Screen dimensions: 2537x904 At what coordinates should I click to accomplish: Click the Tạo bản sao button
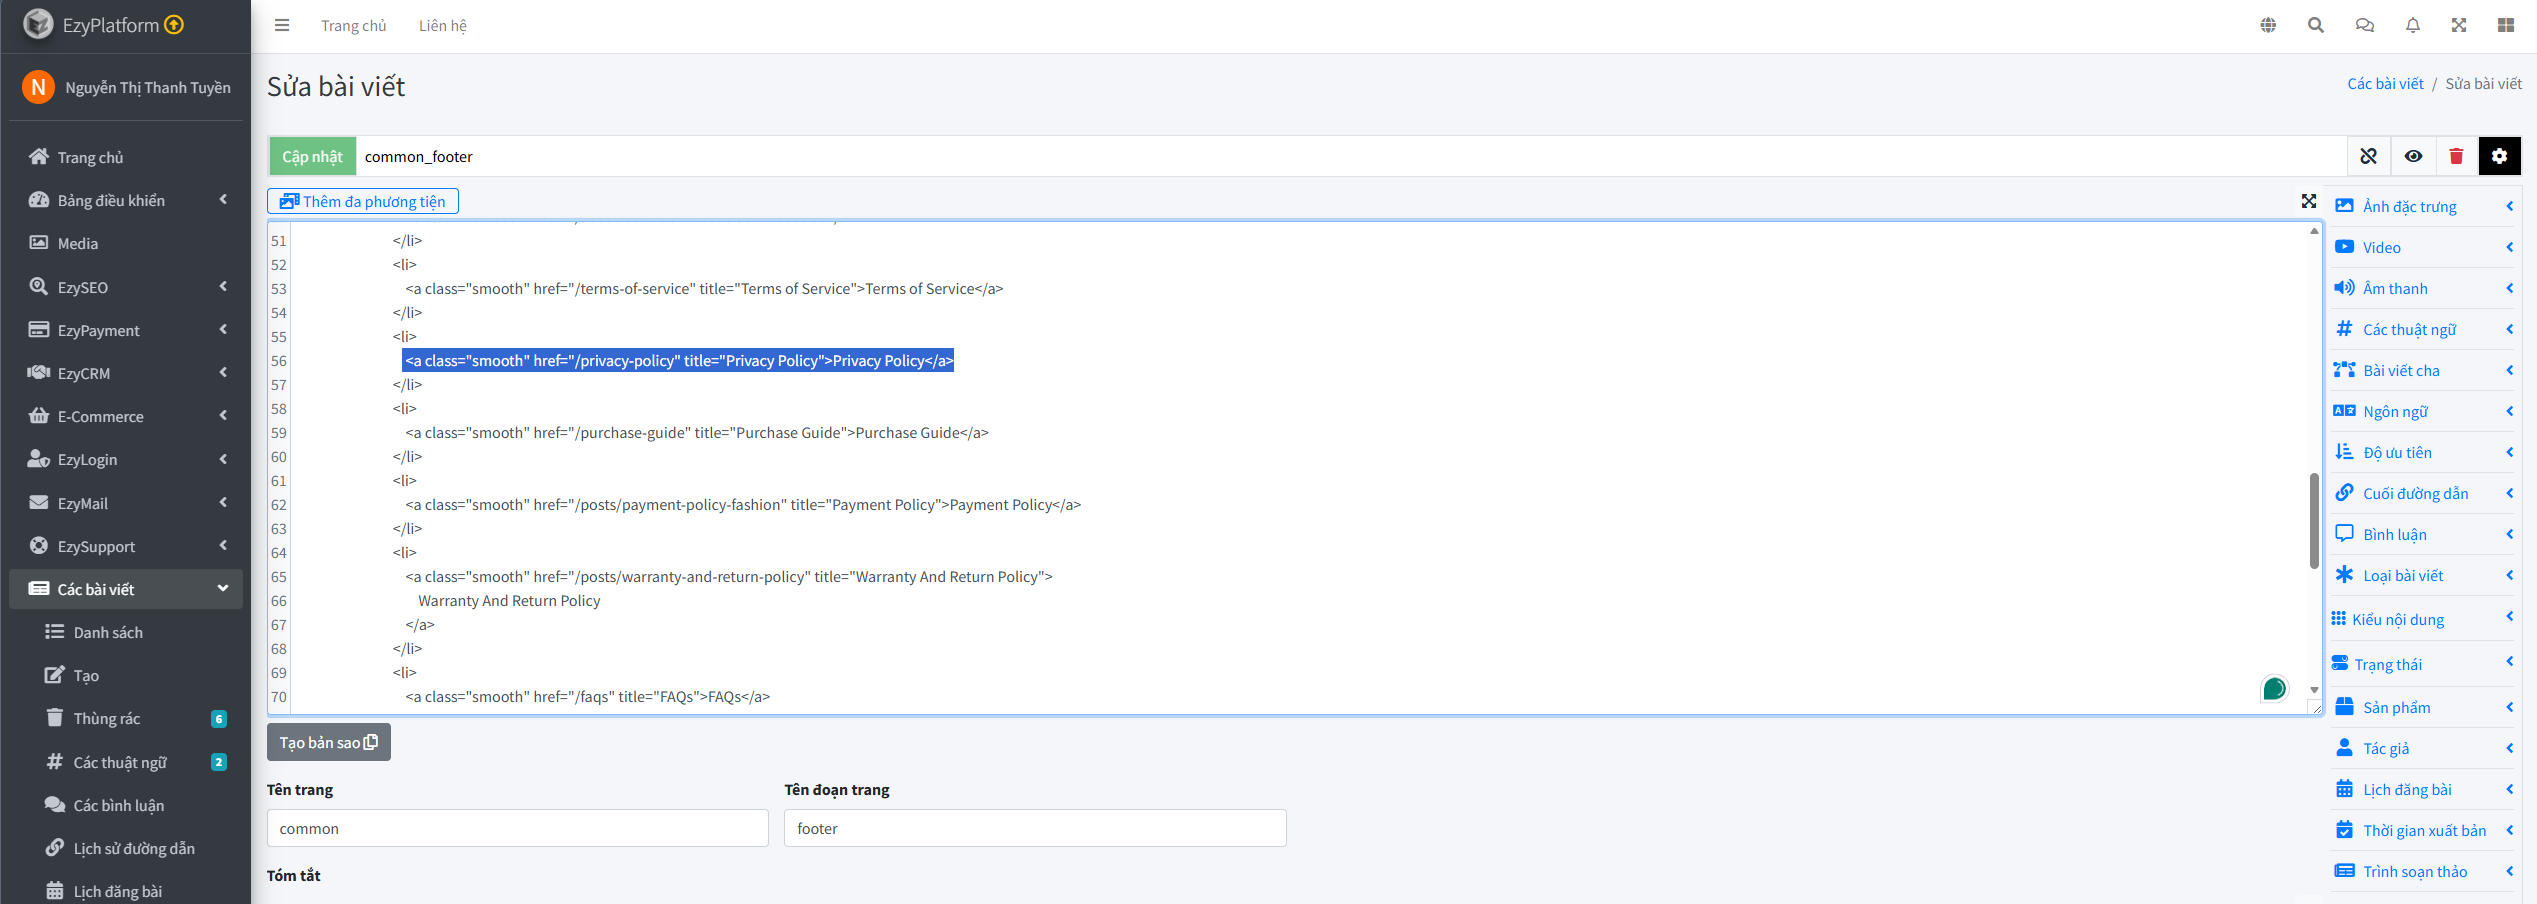[328, 742]
